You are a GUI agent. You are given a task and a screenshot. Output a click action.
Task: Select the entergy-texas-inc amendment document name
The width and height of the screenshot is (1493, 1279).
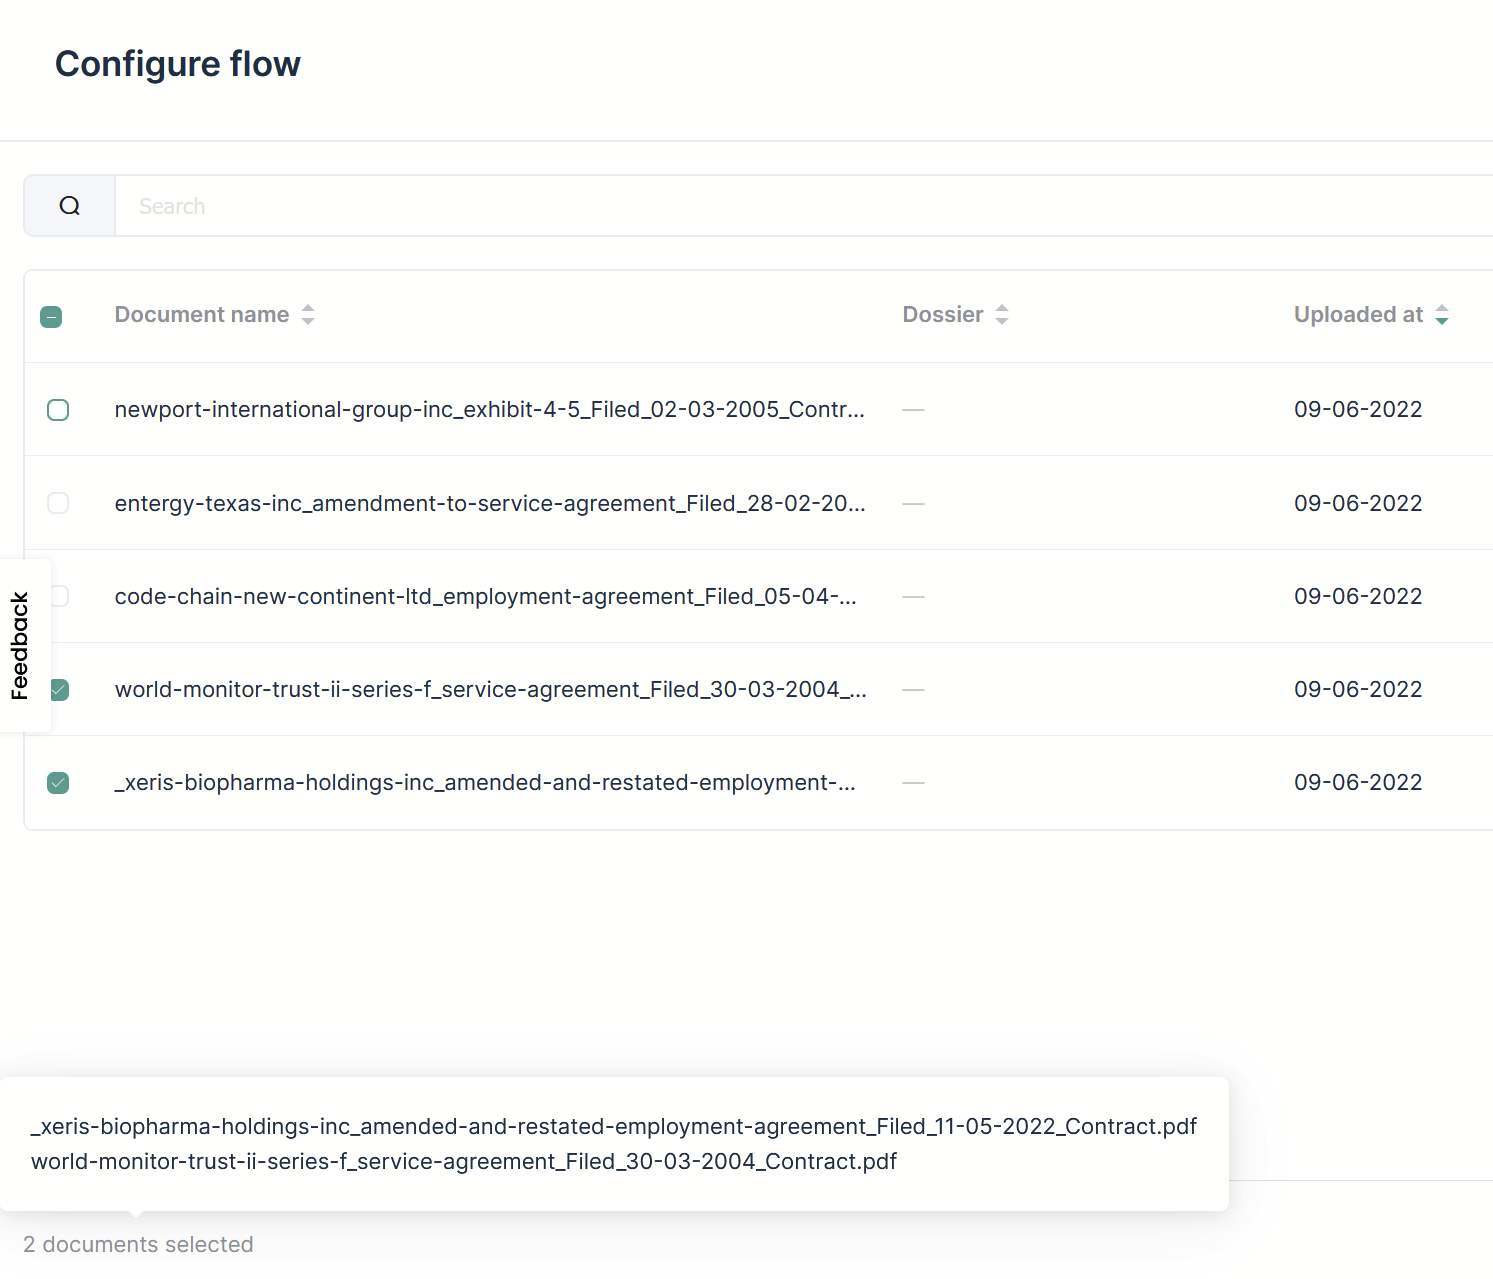pos(490,503)
